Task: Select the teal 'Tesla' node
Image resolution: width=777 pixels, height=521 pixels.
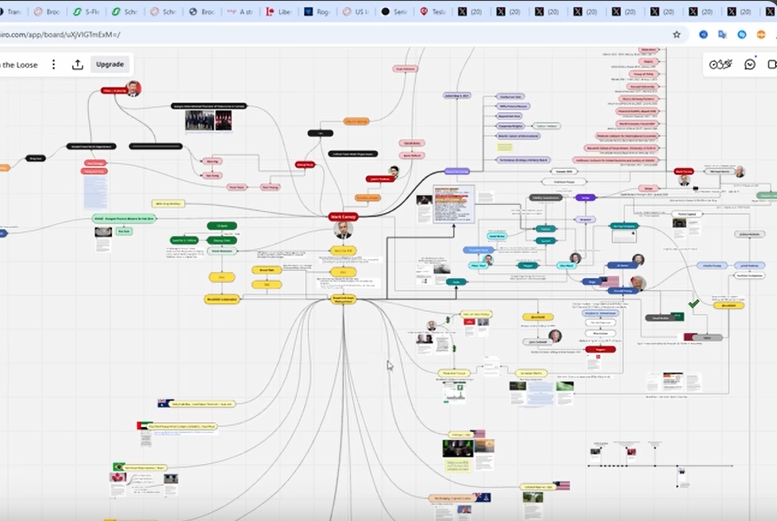Action: point(456,282)
